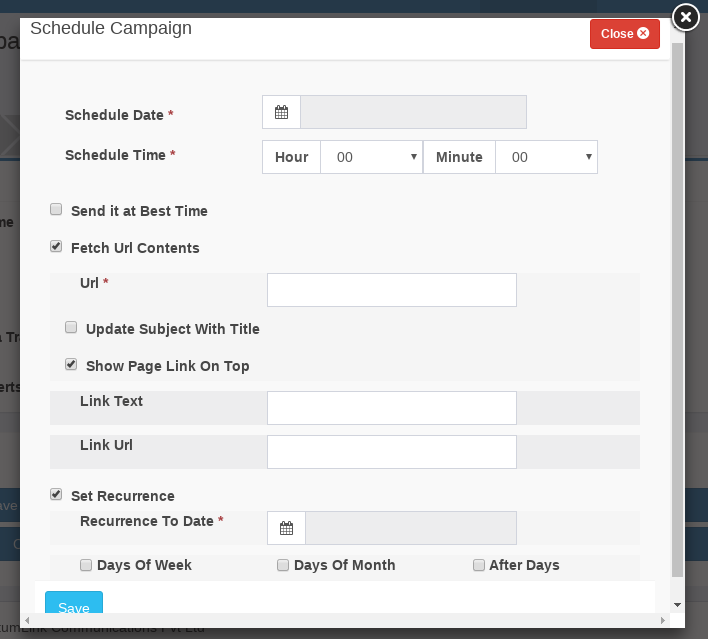Check Update Subject With Title
708x639 pixels.
pos(71,327)
